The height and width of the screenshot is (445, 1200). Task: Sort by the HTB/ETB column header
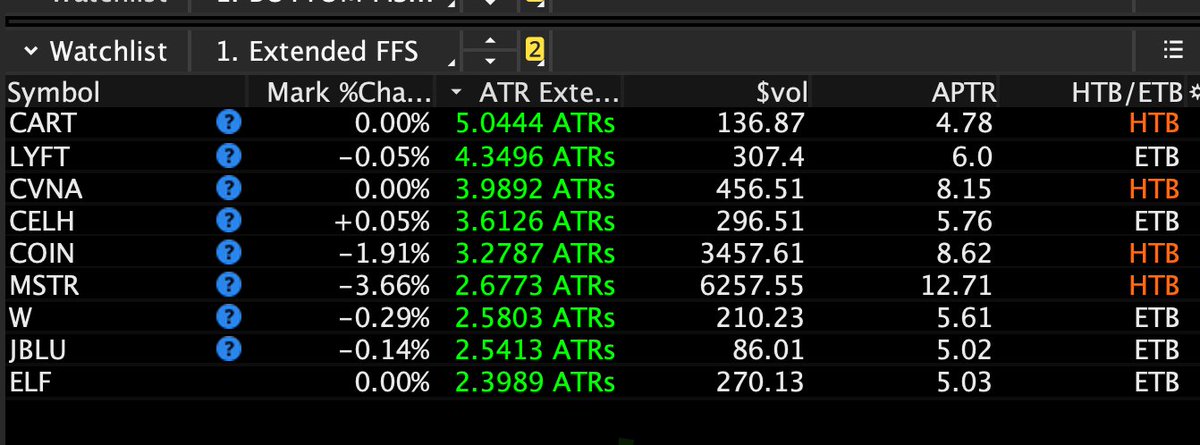(1126, 93)
